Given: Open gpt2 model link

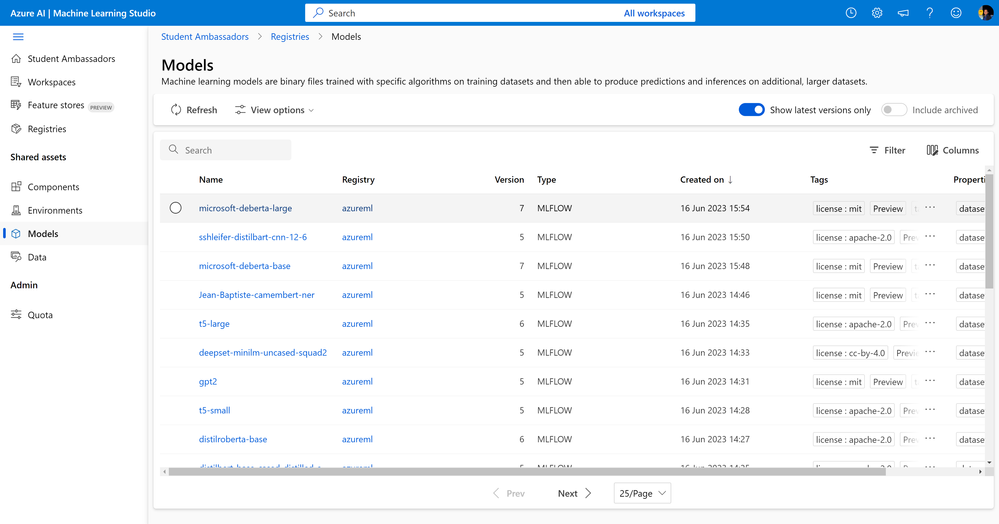Looking at the screenshot, I should pos(208,381).
